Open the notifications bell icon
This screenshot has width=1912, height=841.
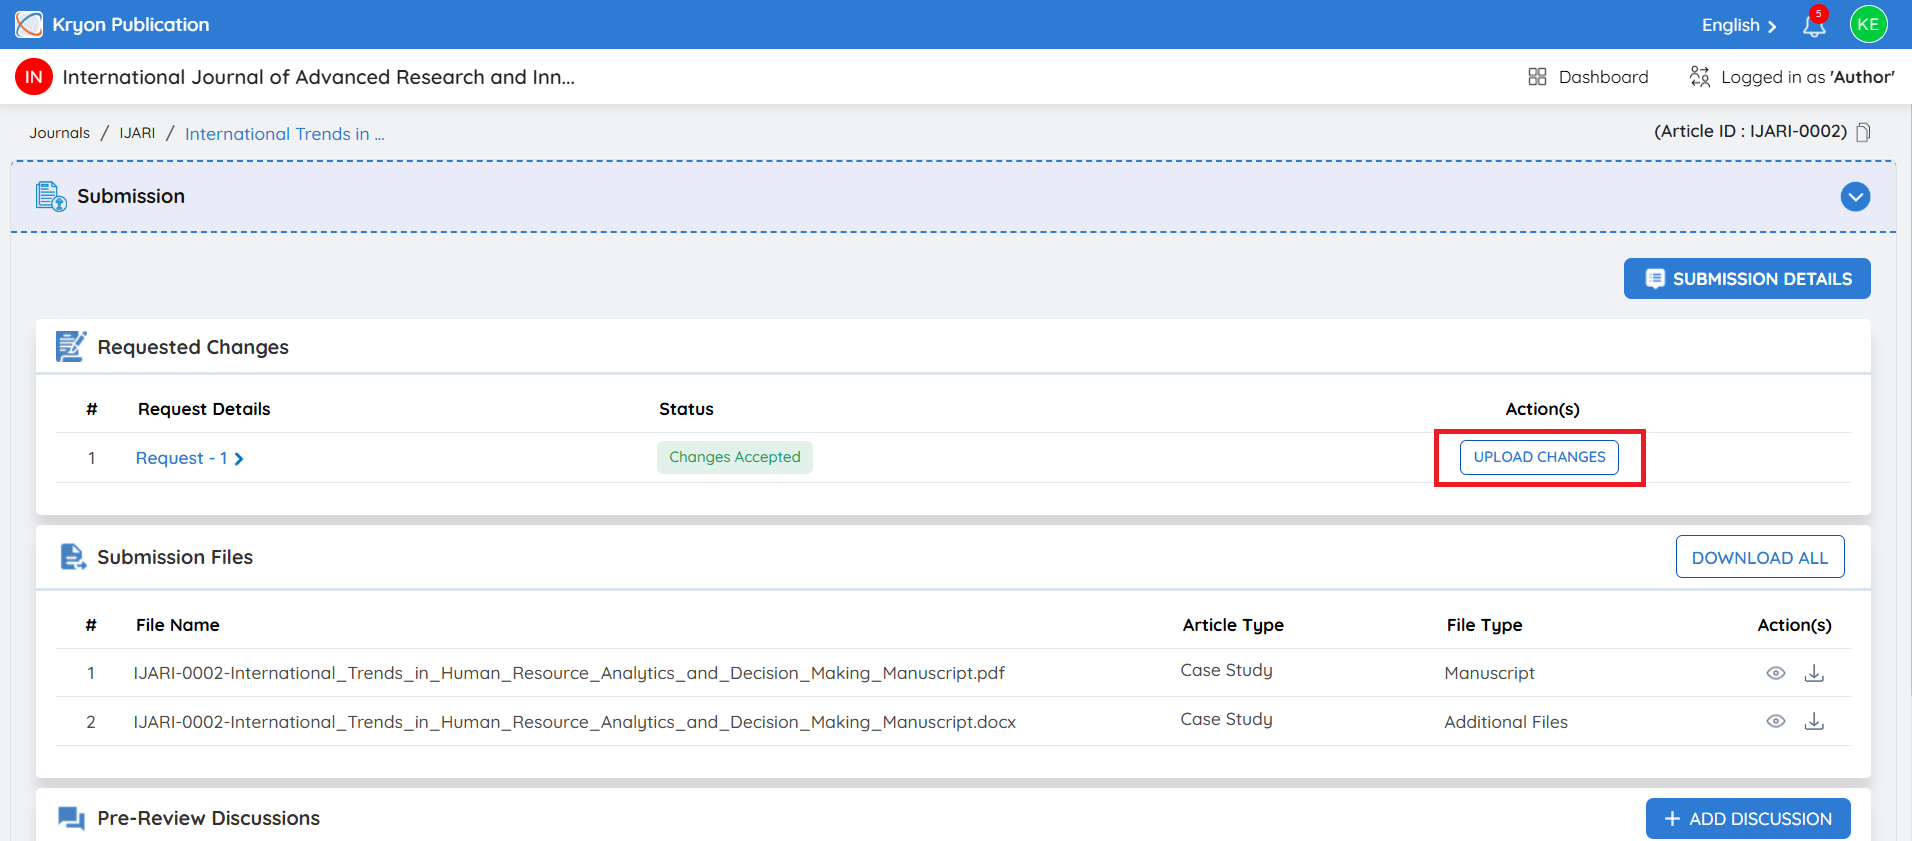click(x=1814, y=25)
